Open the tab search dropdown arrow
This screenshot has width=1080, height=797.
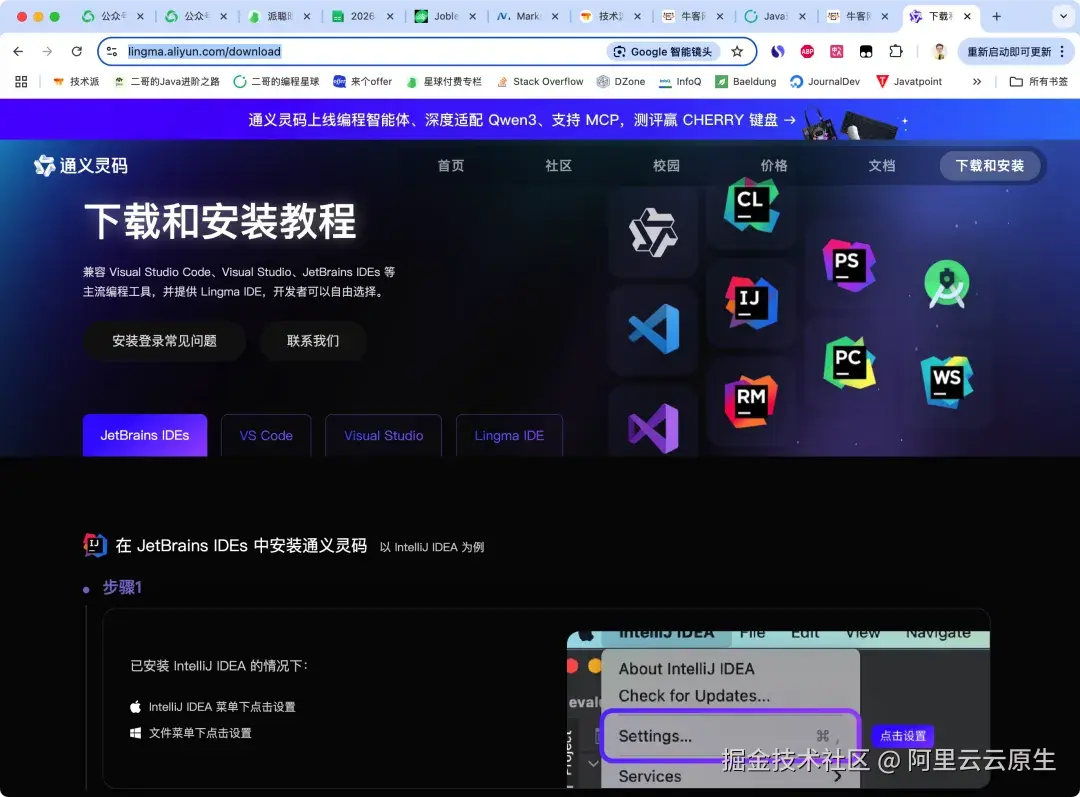1062,17
